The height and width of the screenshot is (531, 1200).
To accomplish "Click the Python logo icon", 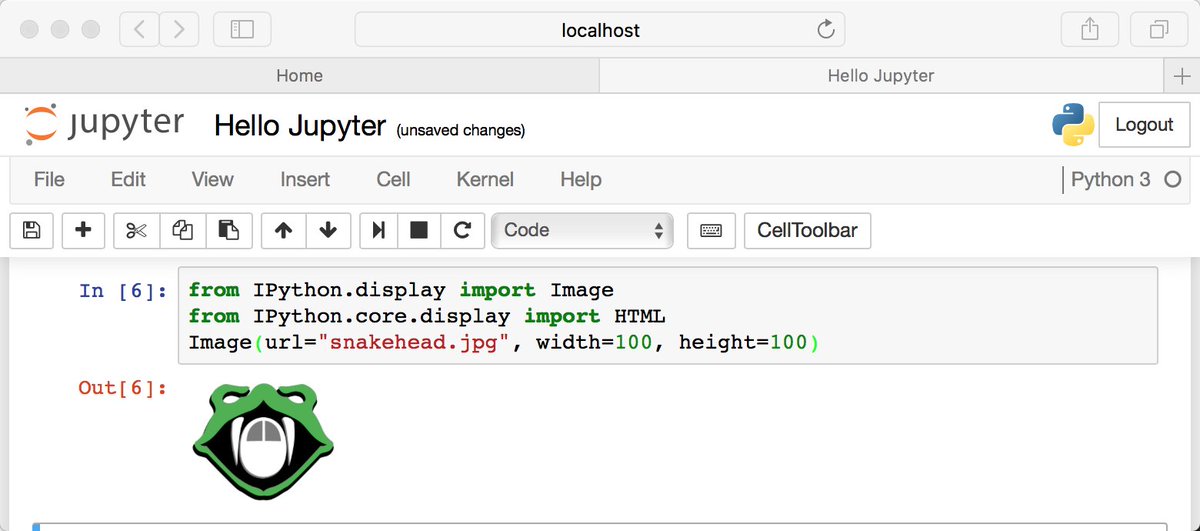I will pyautogui.click(x=1072, y=124).
